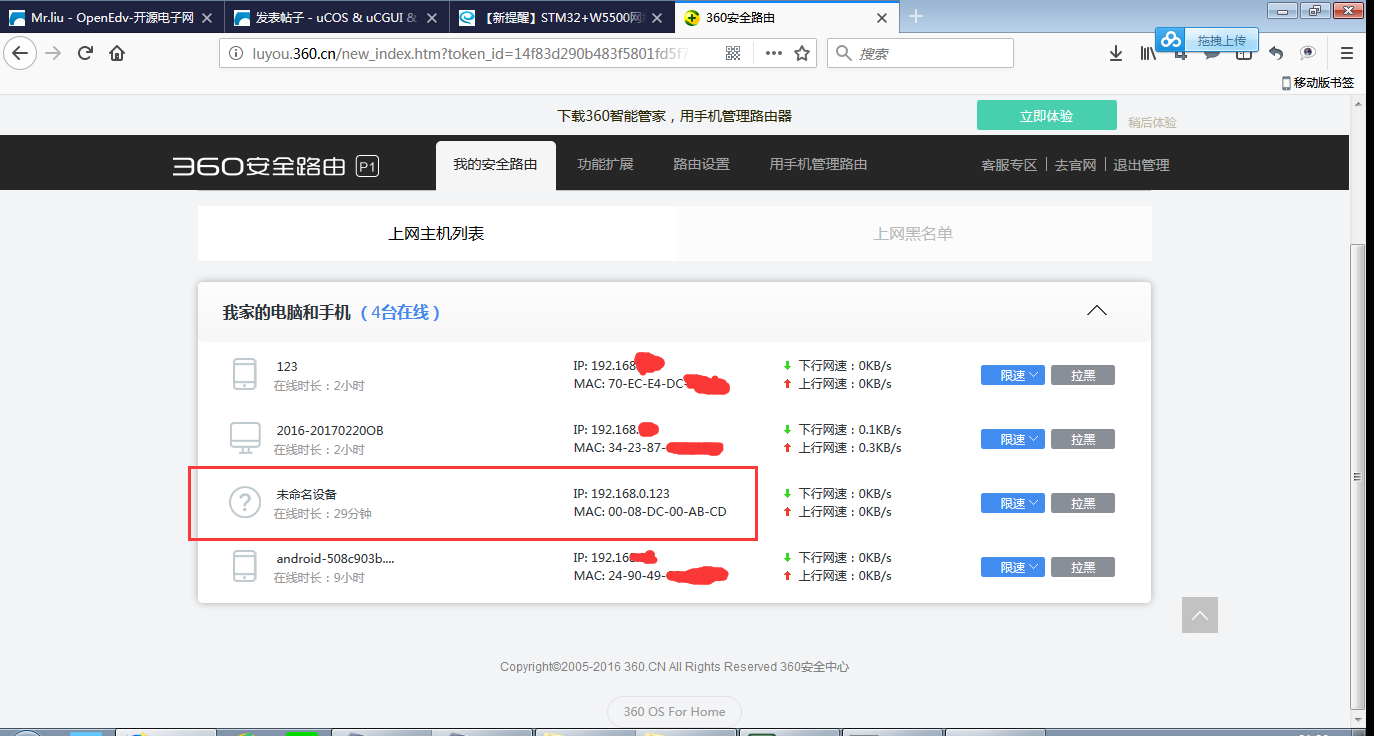1374x736 pixels.
Task: Blacklist 2016-20170220OB with 拉黑
Action: 1083,439
